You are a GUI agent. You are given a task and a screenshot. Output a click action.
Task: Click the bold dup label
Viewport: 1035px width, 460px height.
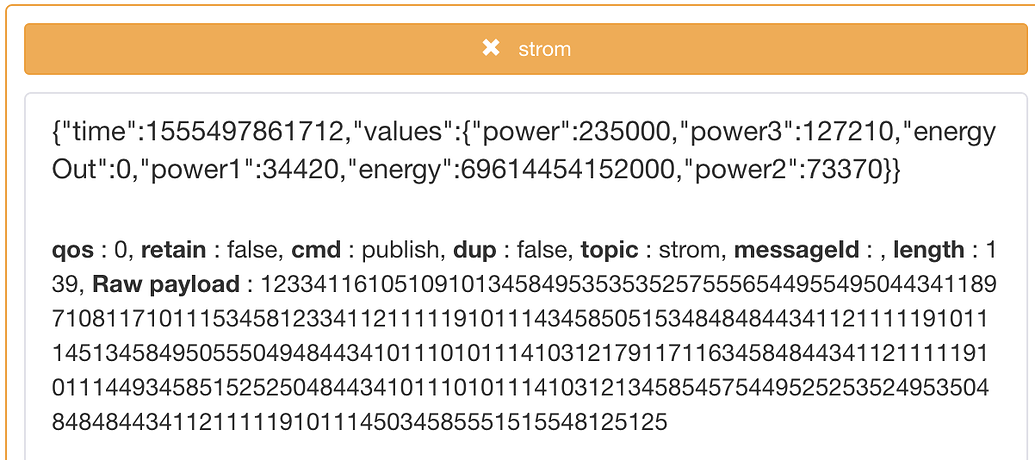pos(473,250)
